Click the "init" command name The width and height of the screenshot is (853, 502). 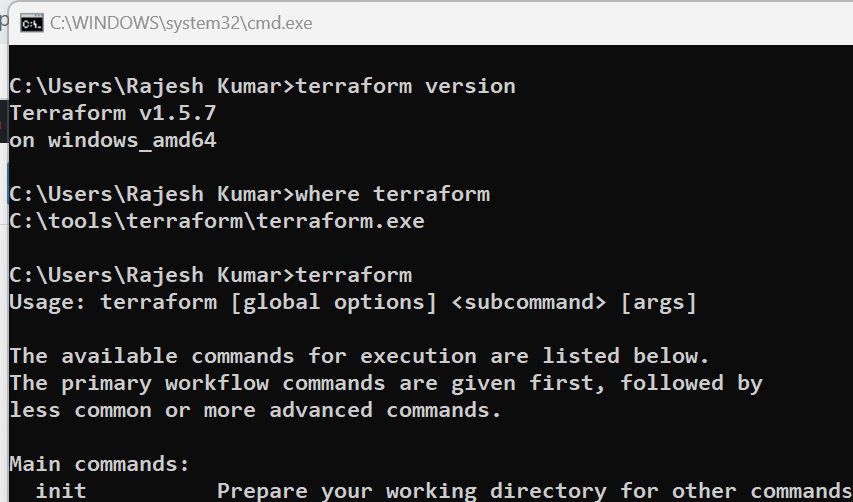click(61, 491)
